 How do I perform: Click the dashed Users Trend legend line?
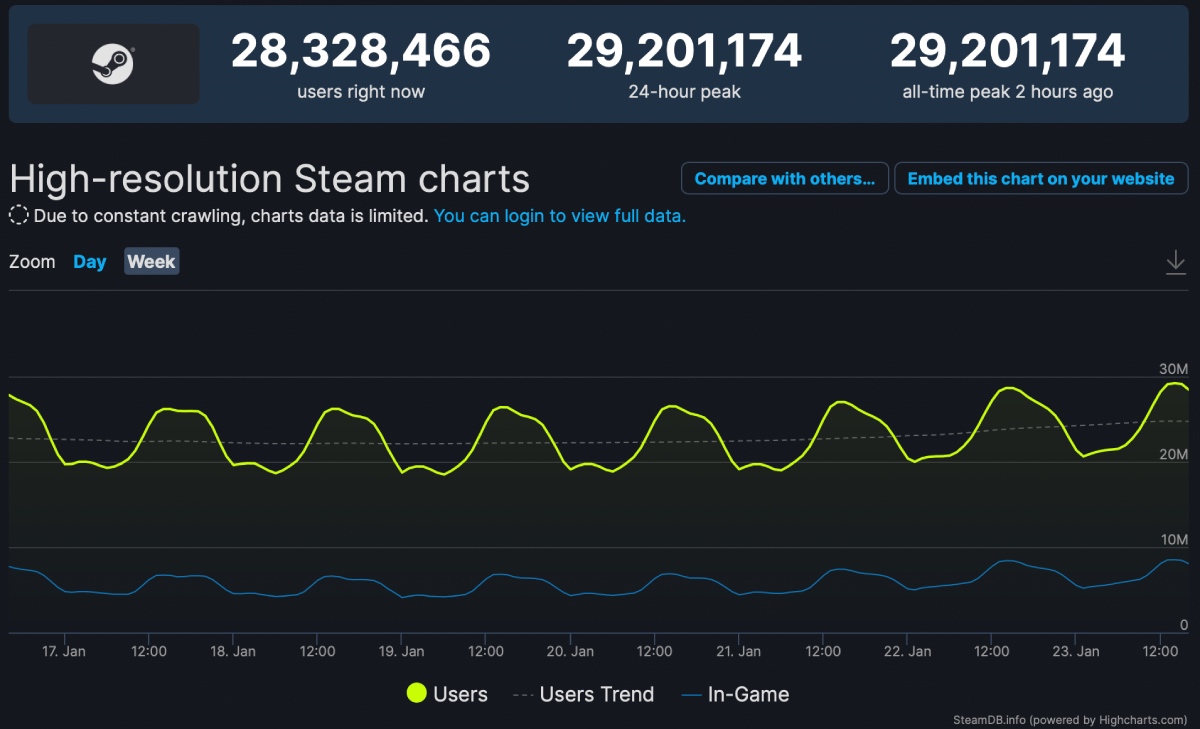pos(522,694)
